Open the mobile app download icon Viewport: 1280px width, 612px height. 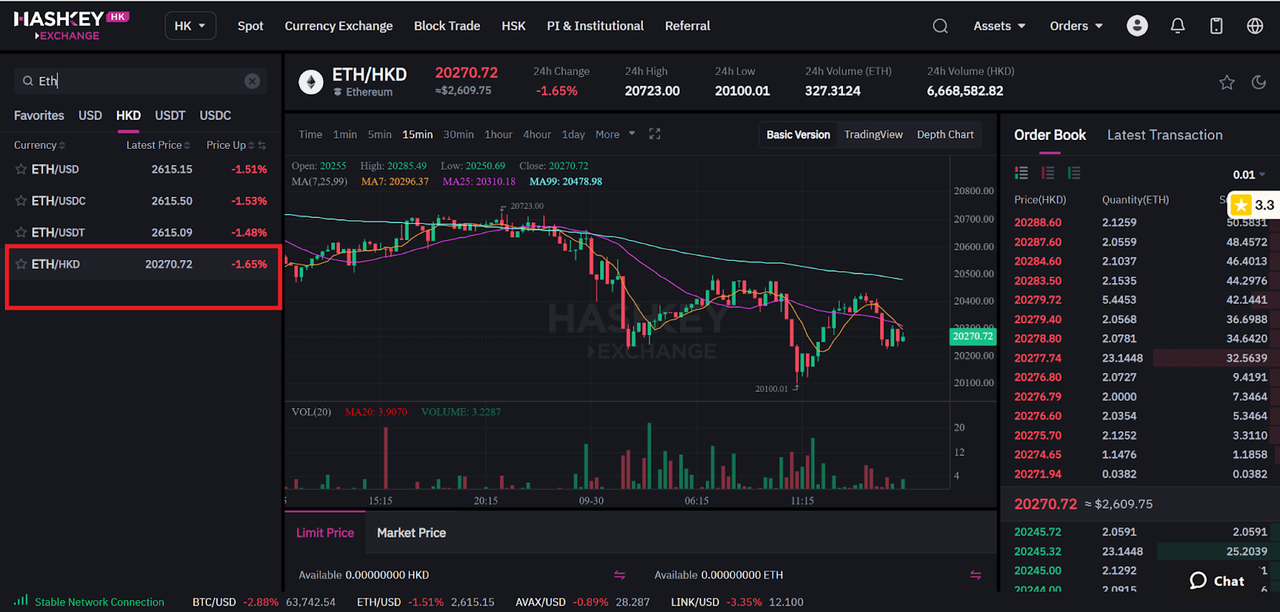coord(1216,26)
